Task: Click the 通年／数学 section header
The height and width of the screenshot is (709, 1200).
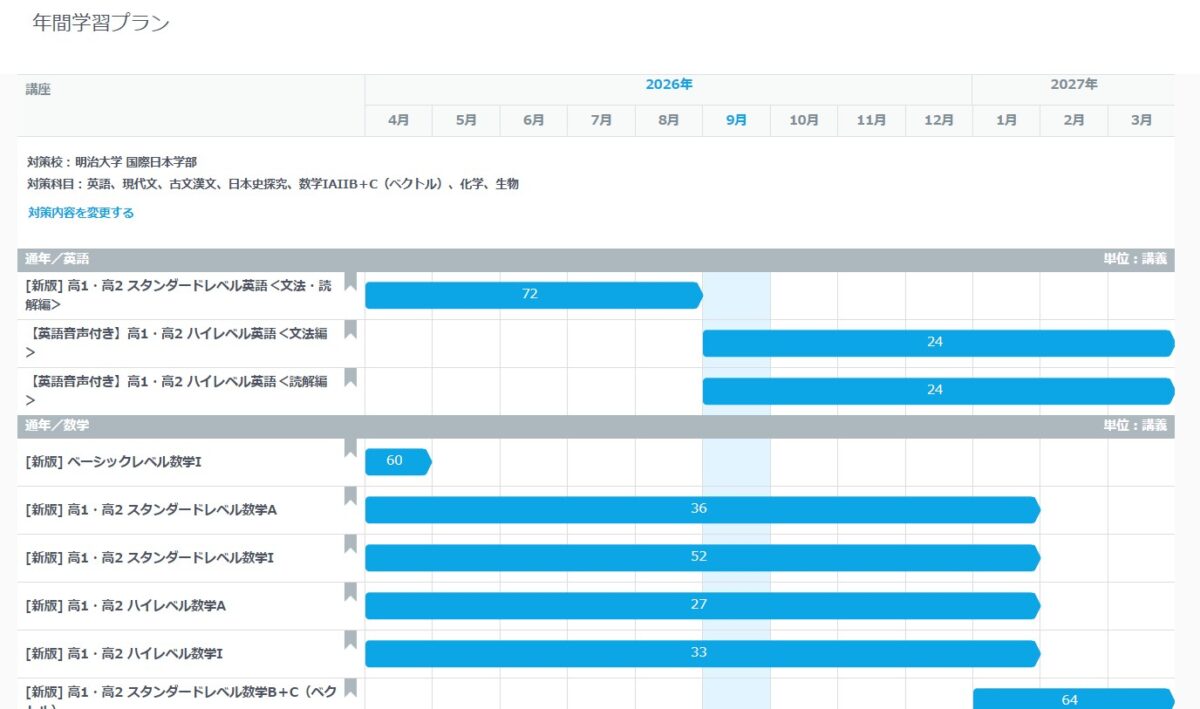Action: 596,426
